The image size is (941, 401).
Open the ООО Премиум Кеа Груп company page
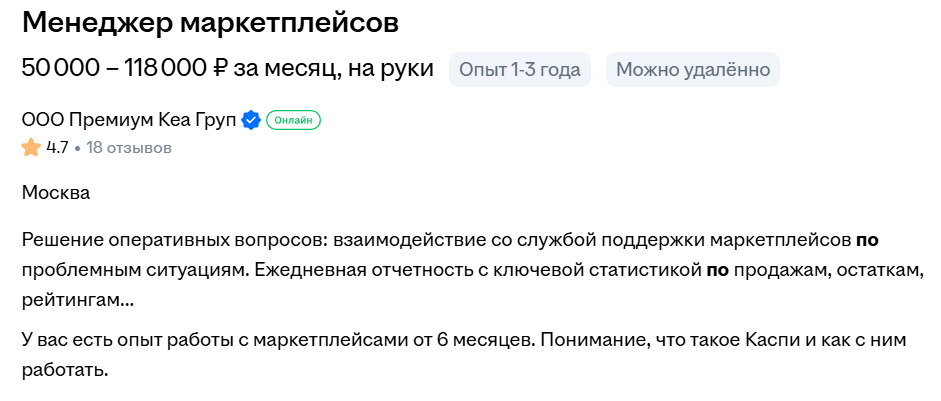(x=129, y=121)
